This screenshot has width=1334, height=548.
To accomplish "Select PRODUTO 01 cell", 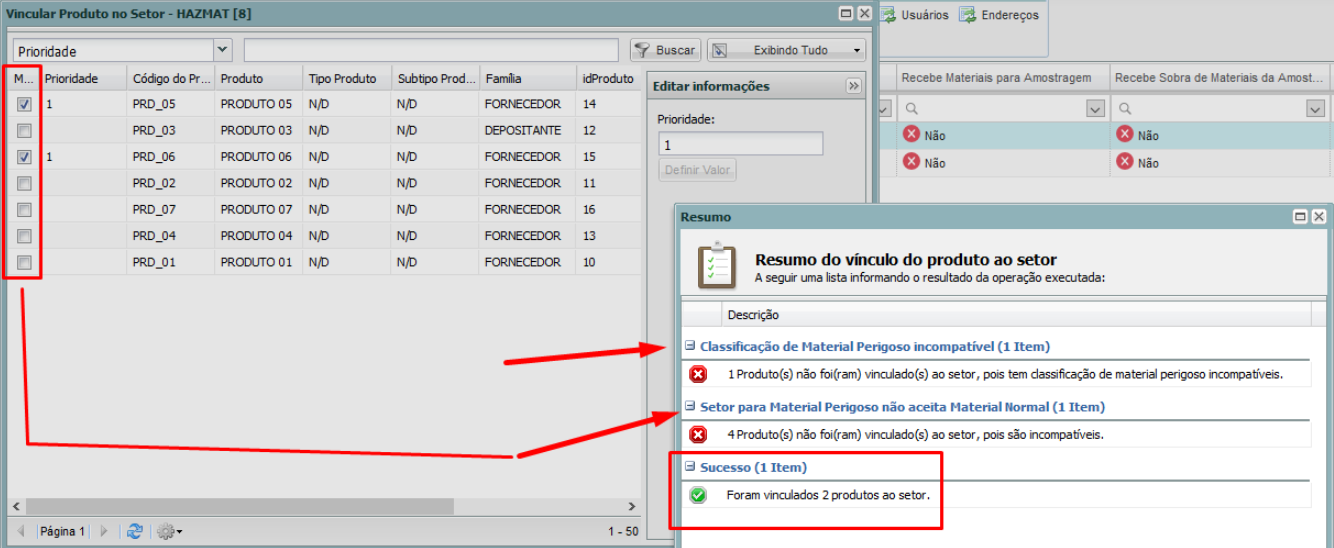I will [x=258, y=262].
